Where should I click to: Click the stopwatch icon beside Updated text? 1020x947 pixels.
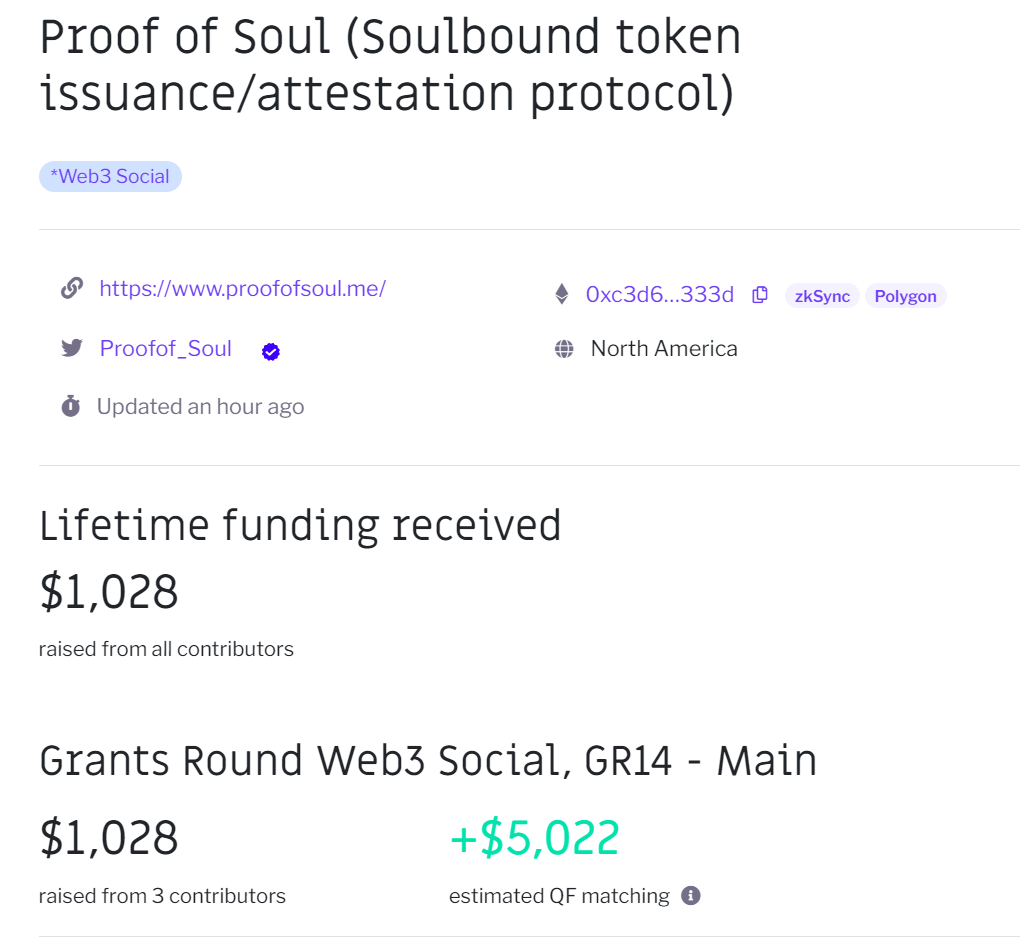point(71,406)
